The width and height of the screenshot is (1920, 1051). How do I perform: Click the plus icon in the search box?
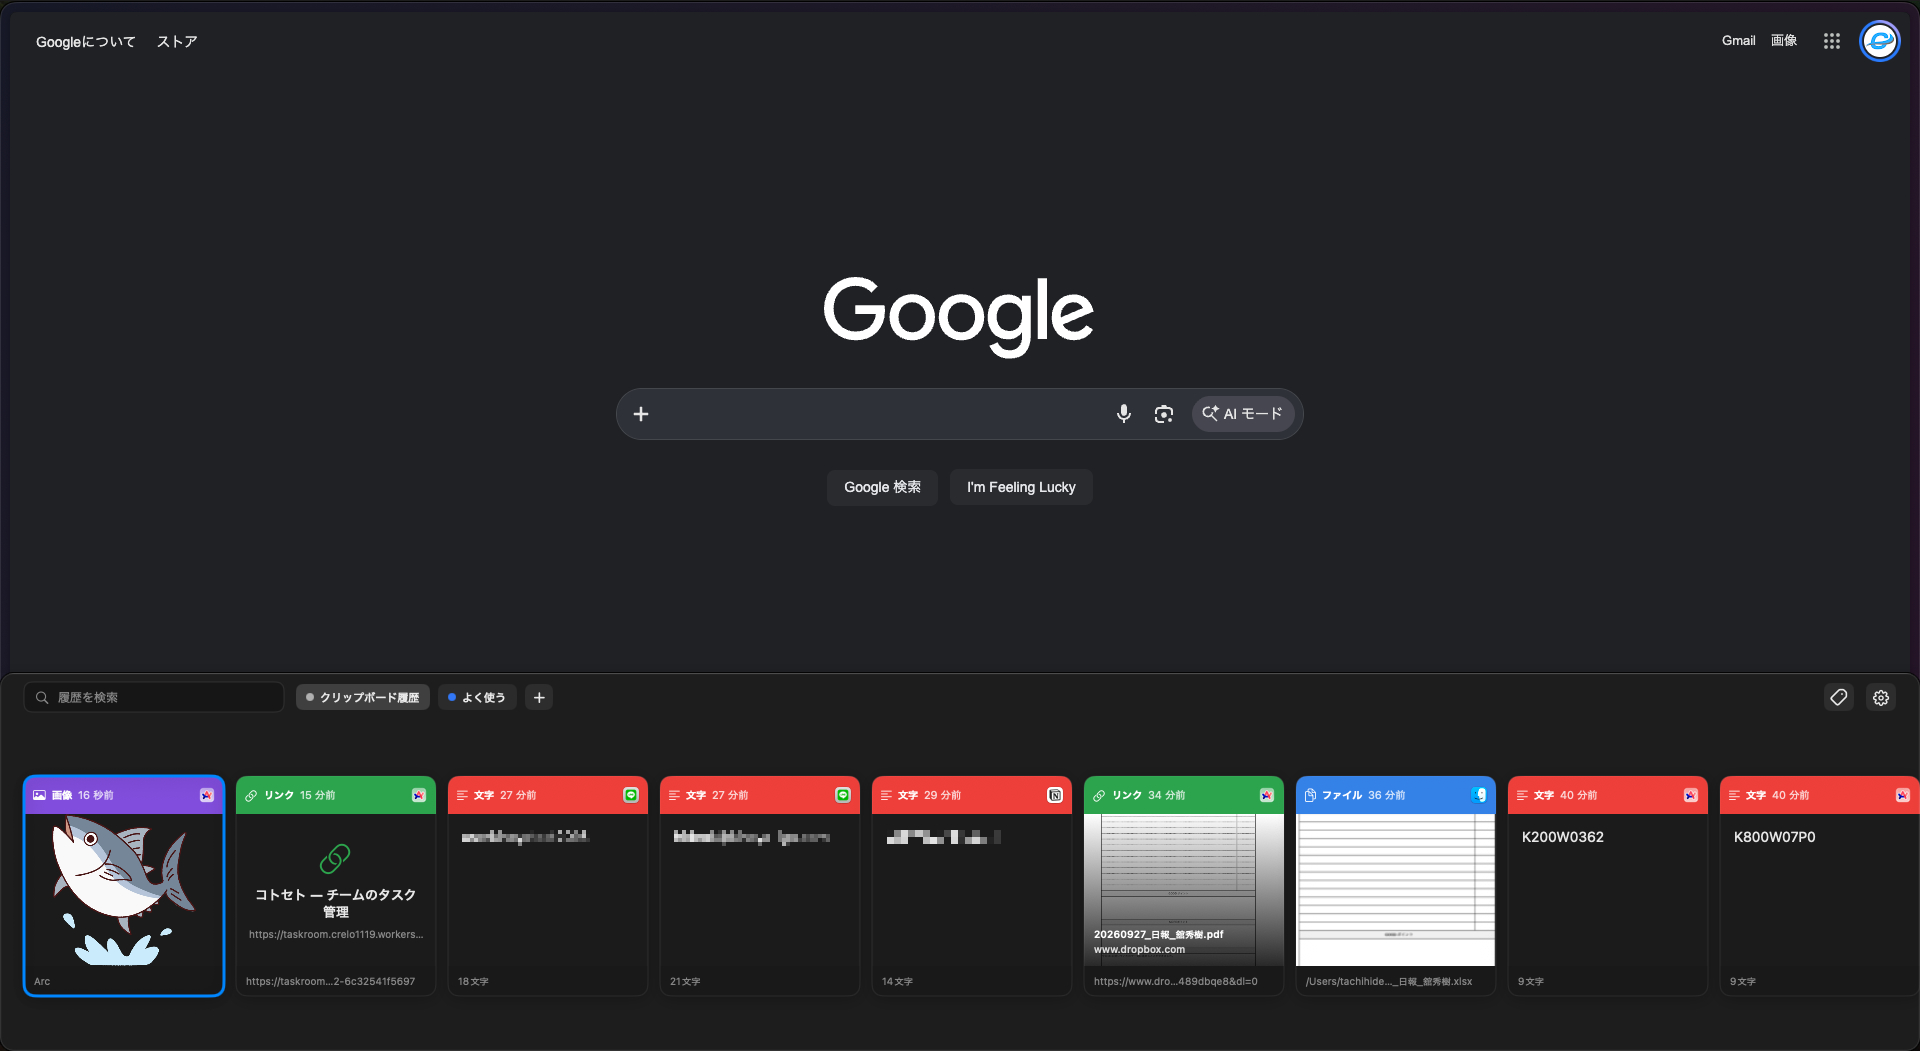(641, 414)
